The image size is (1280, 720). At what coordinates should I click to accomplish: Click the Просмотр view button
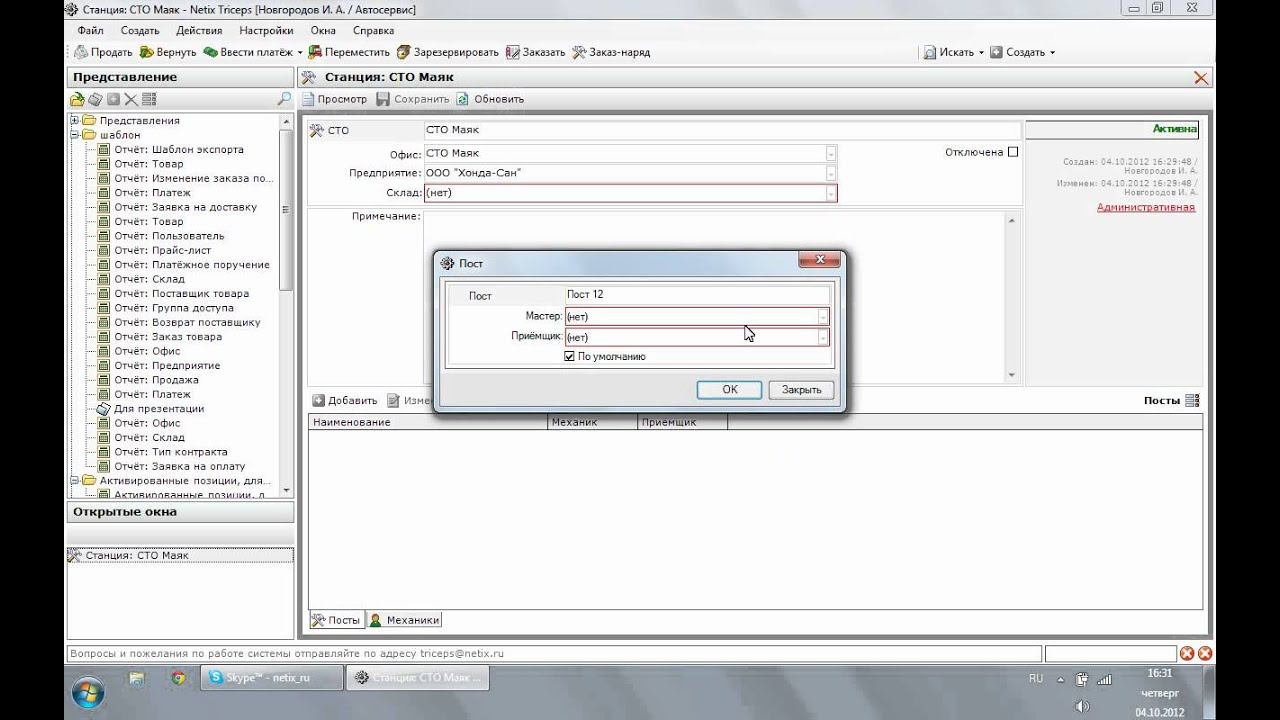[x=335, y=99]
